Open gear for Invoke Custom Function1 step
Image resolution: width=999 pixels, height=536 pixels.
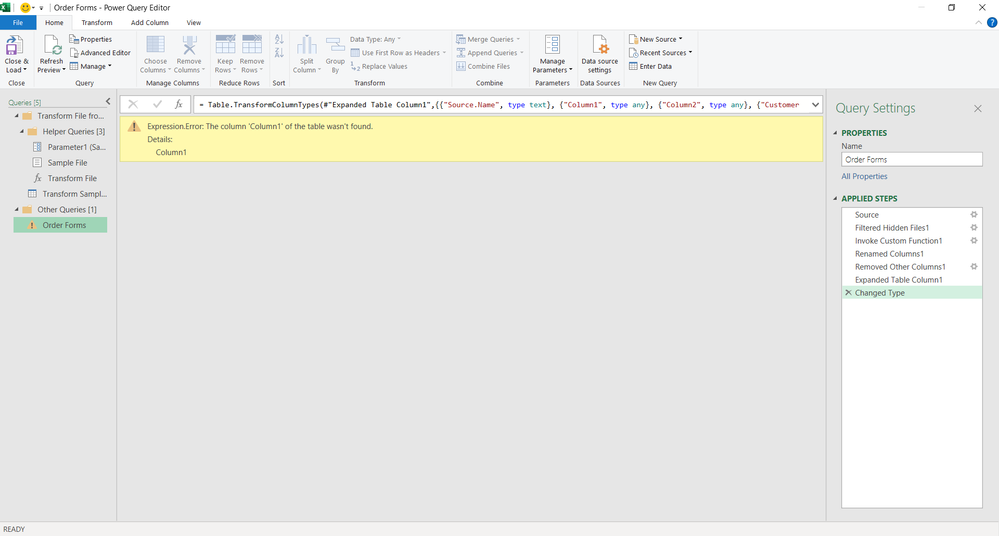[974, 241]
